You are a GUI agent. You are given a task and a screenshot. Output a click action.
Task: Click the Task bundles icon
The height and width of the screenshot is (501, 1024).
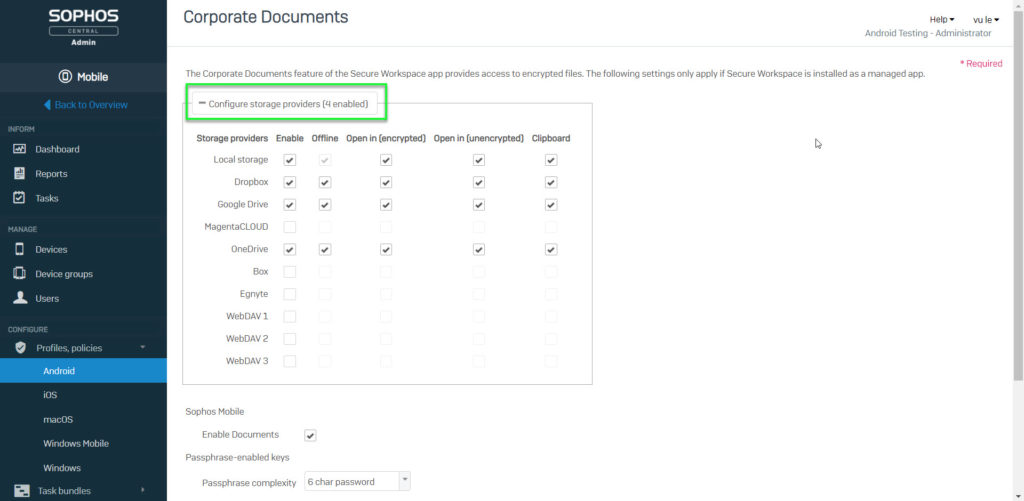(22, 491)
